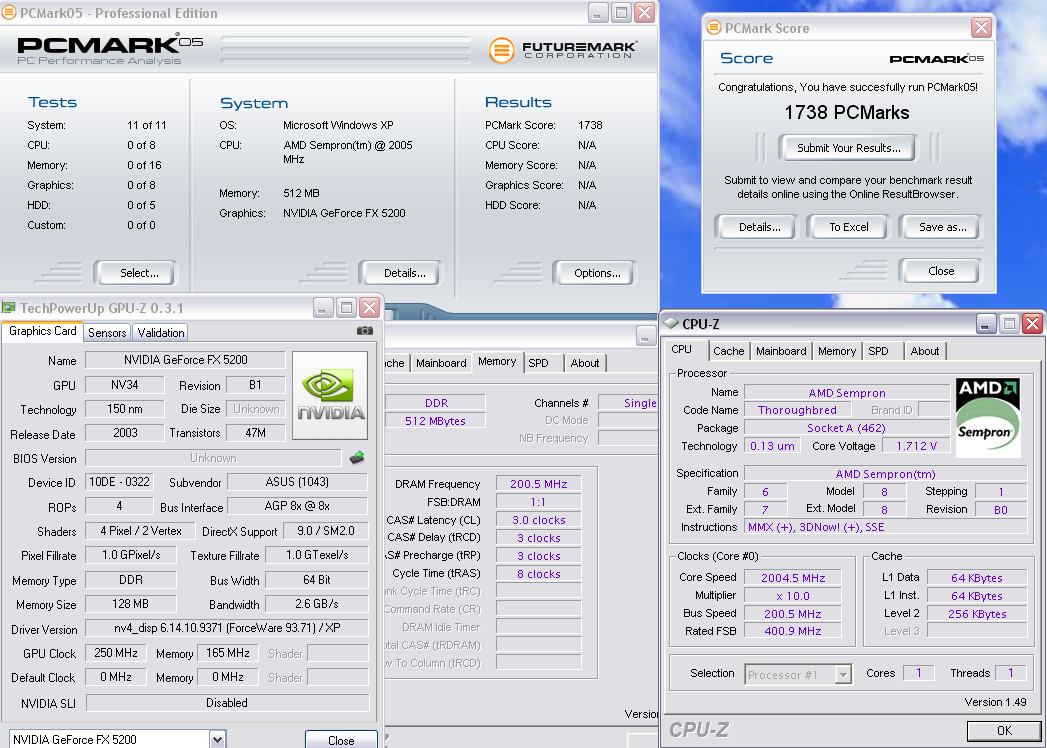
Task: Click the Device ID 10DE - 0322 field
Action: click(120, 482)
